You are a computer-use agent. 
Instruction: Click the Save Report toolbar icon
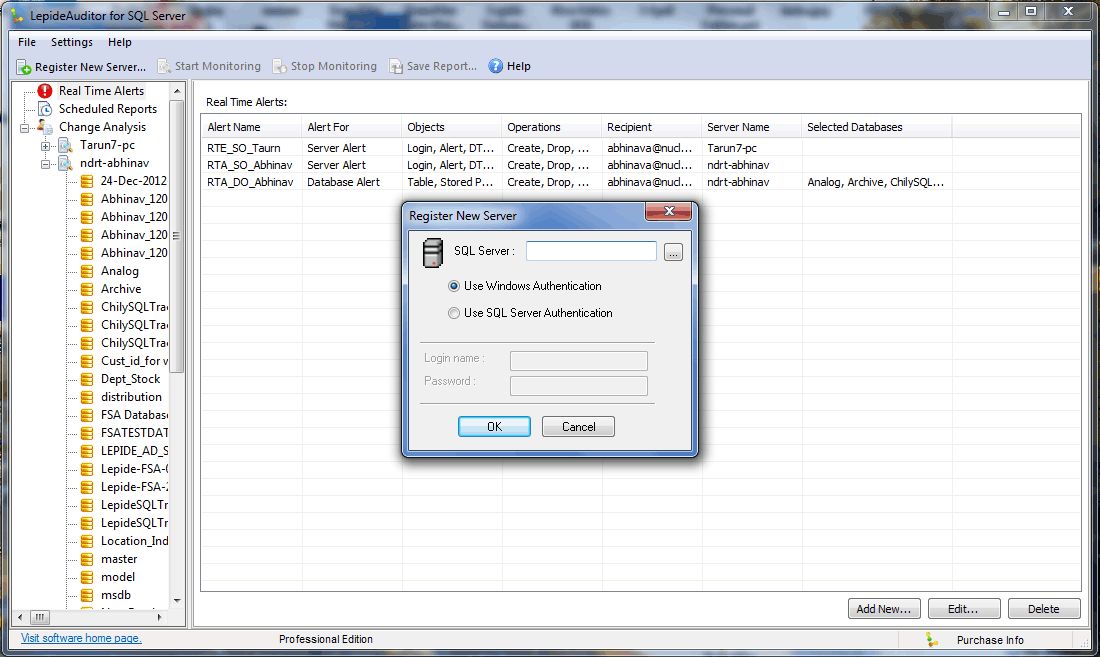pyautogui.click(x=396, y=66)
